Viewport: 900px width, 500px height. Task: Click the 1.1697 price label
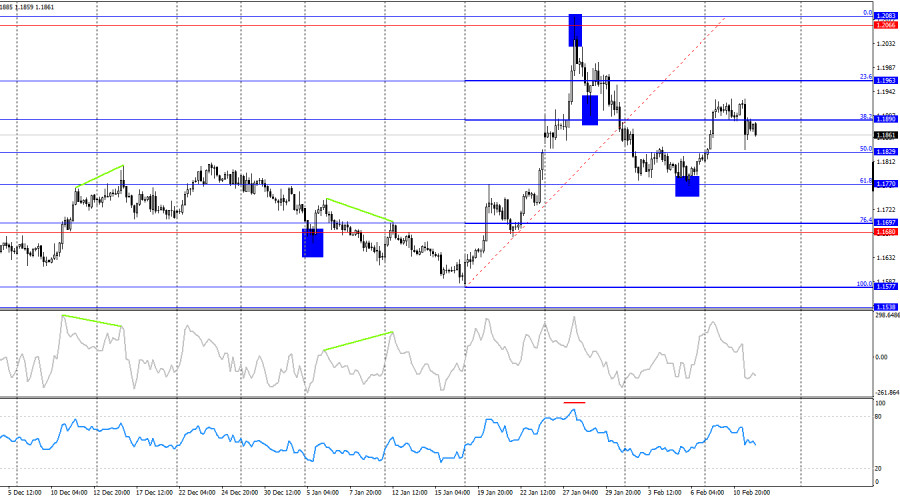[x=886, y=223]
